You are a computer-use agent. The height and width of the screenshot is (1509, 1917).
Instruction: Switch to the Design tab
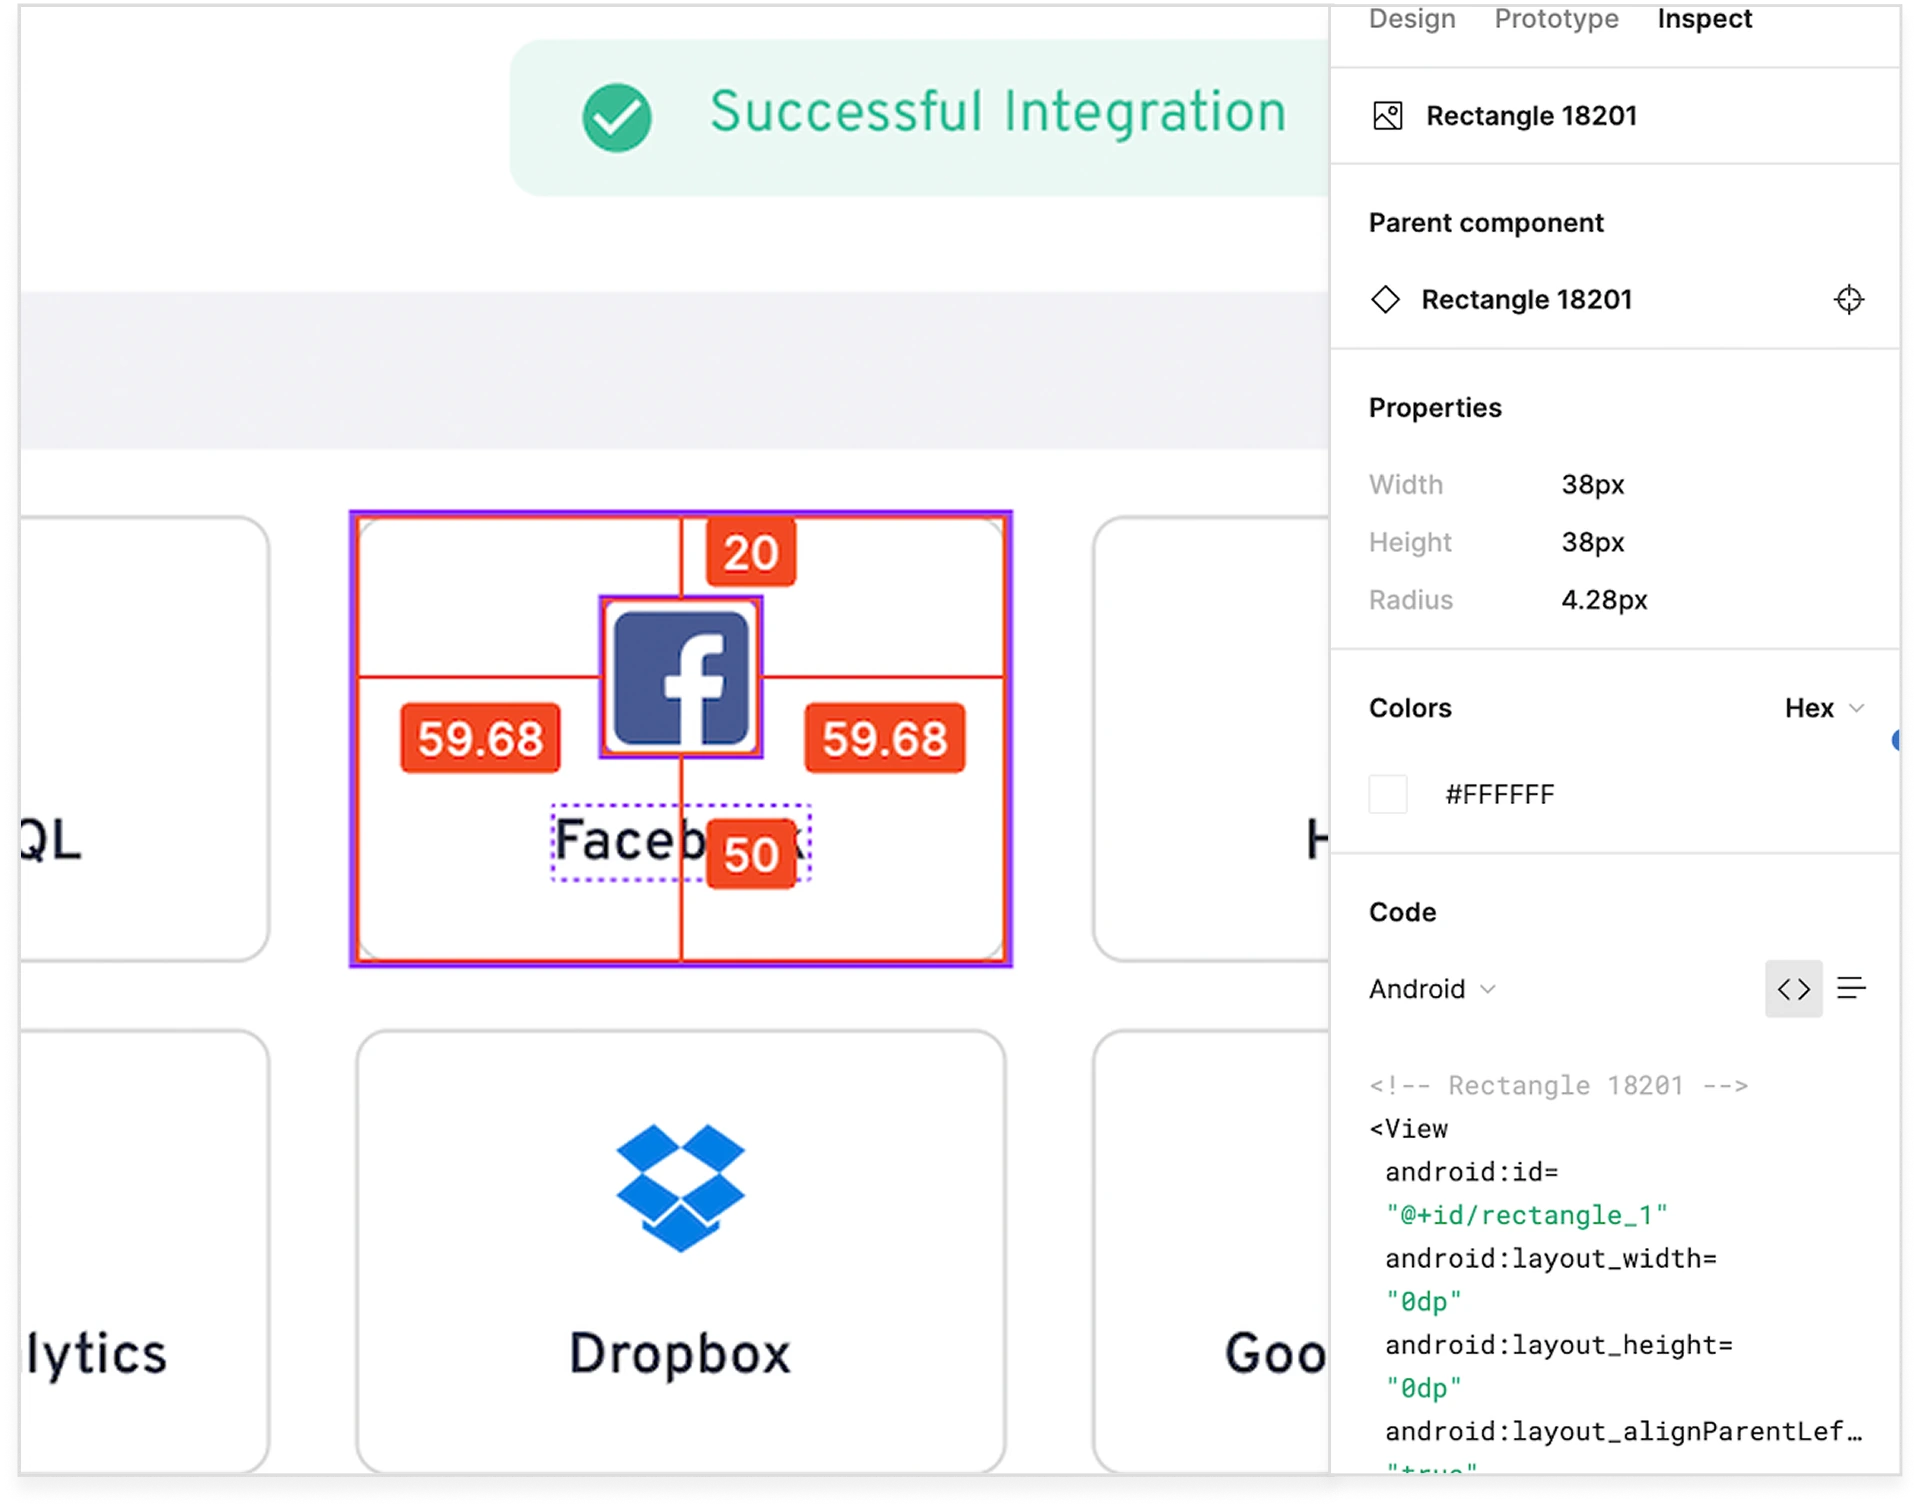click(1411, 19)
